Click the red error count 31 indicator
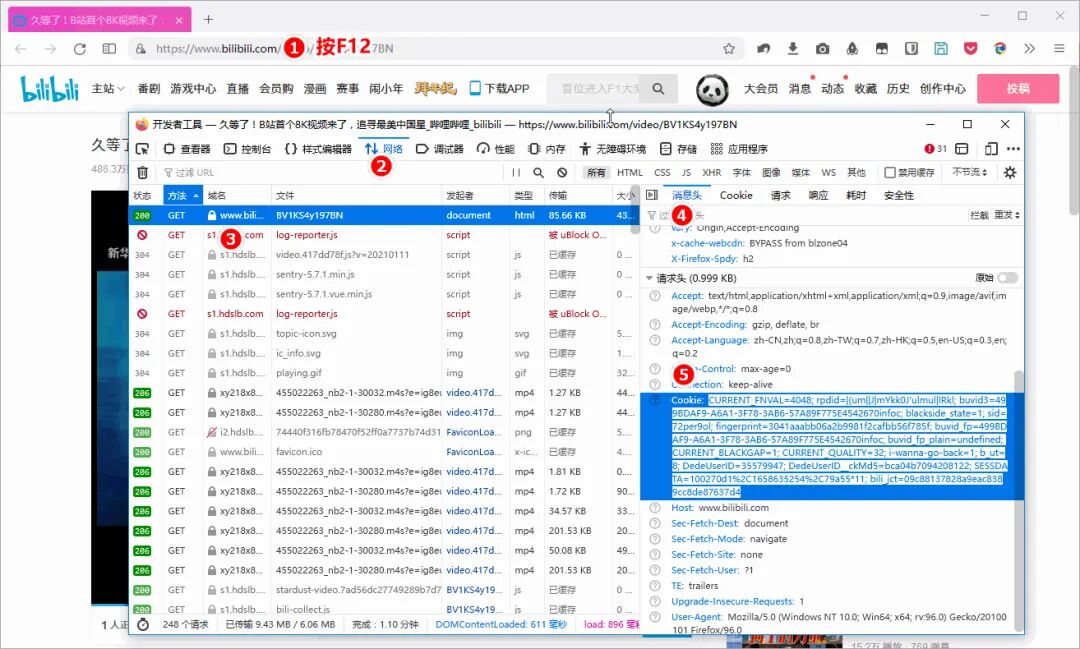The width and height of the screenshot is (1080, 649). click(x=935, y=149)
